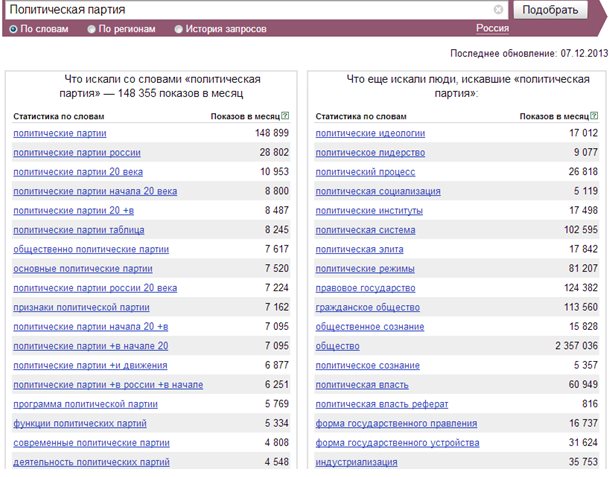Open link 'политические партии 20 века'
Image resolution: width=613 pixels, height=477 pixels.
point(78,172)
